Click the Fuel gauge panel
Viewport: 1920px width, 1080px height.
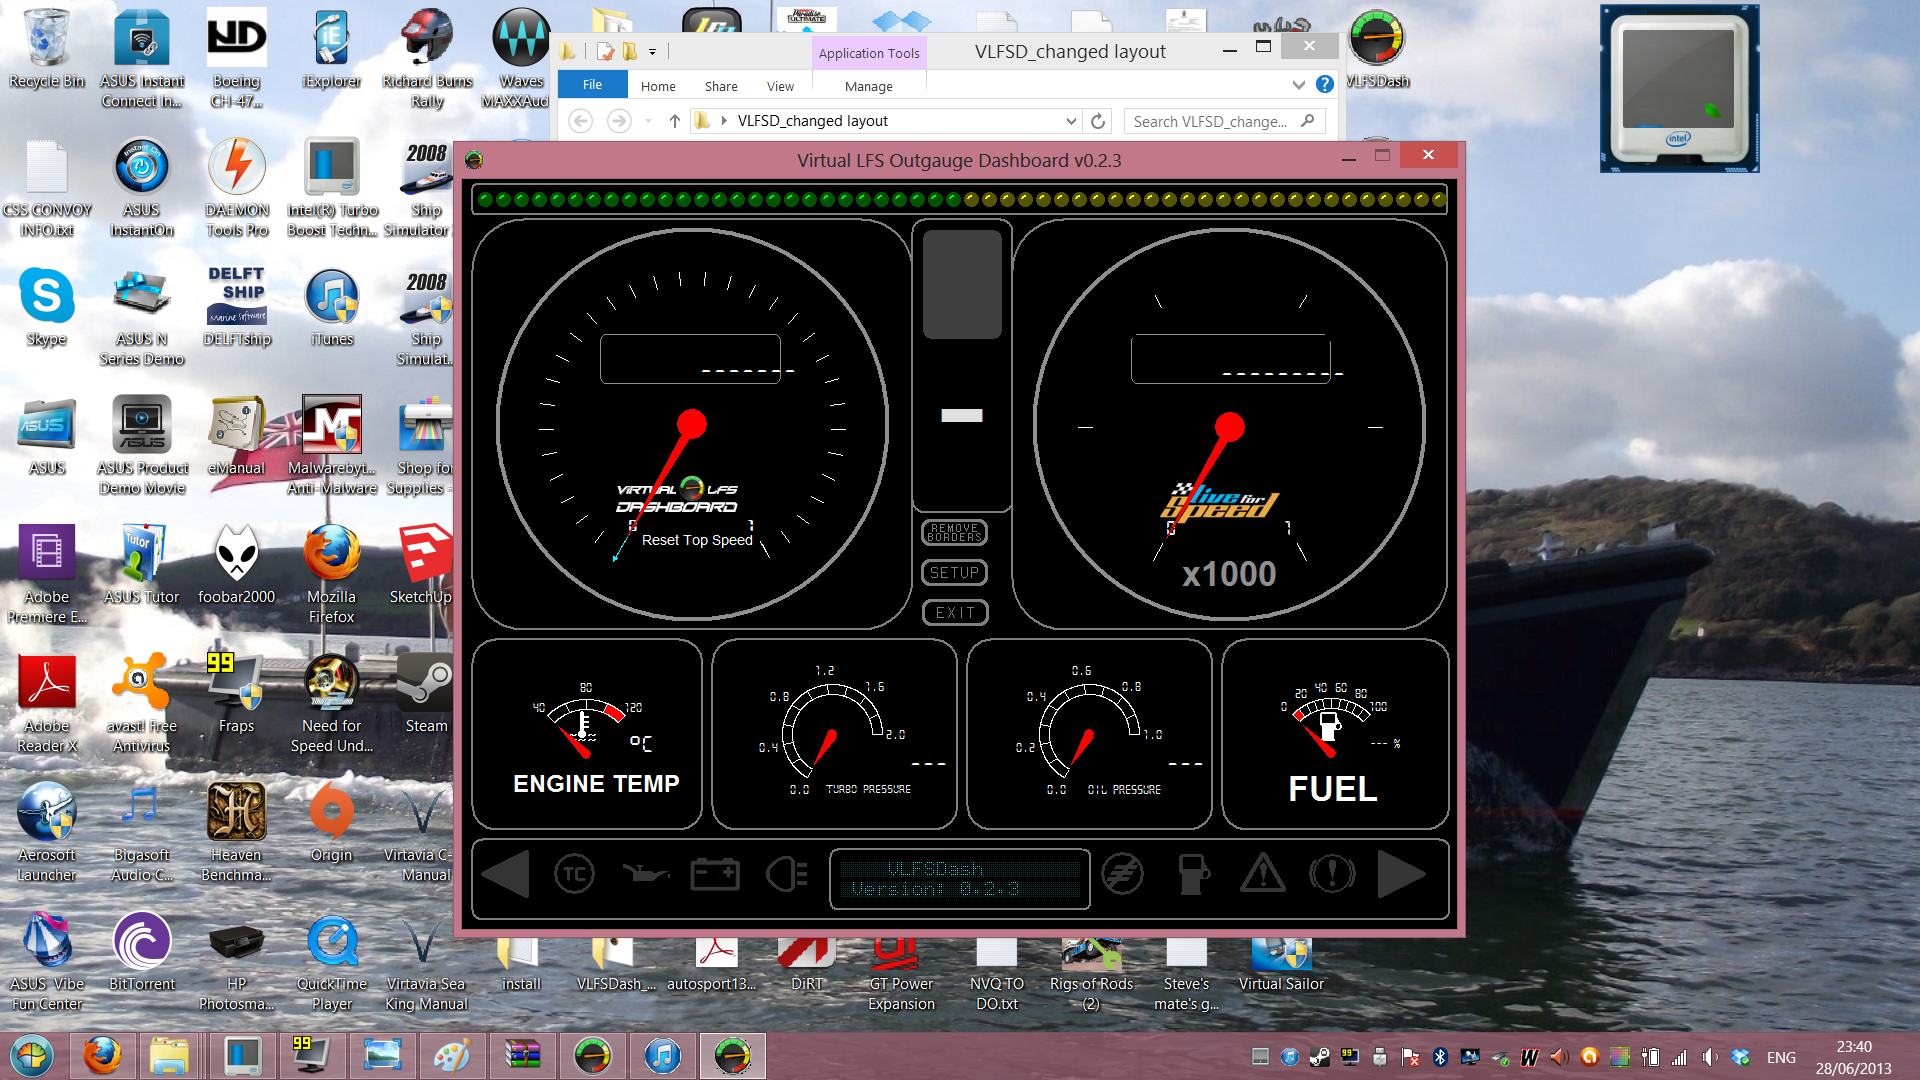pos(1335,734)
